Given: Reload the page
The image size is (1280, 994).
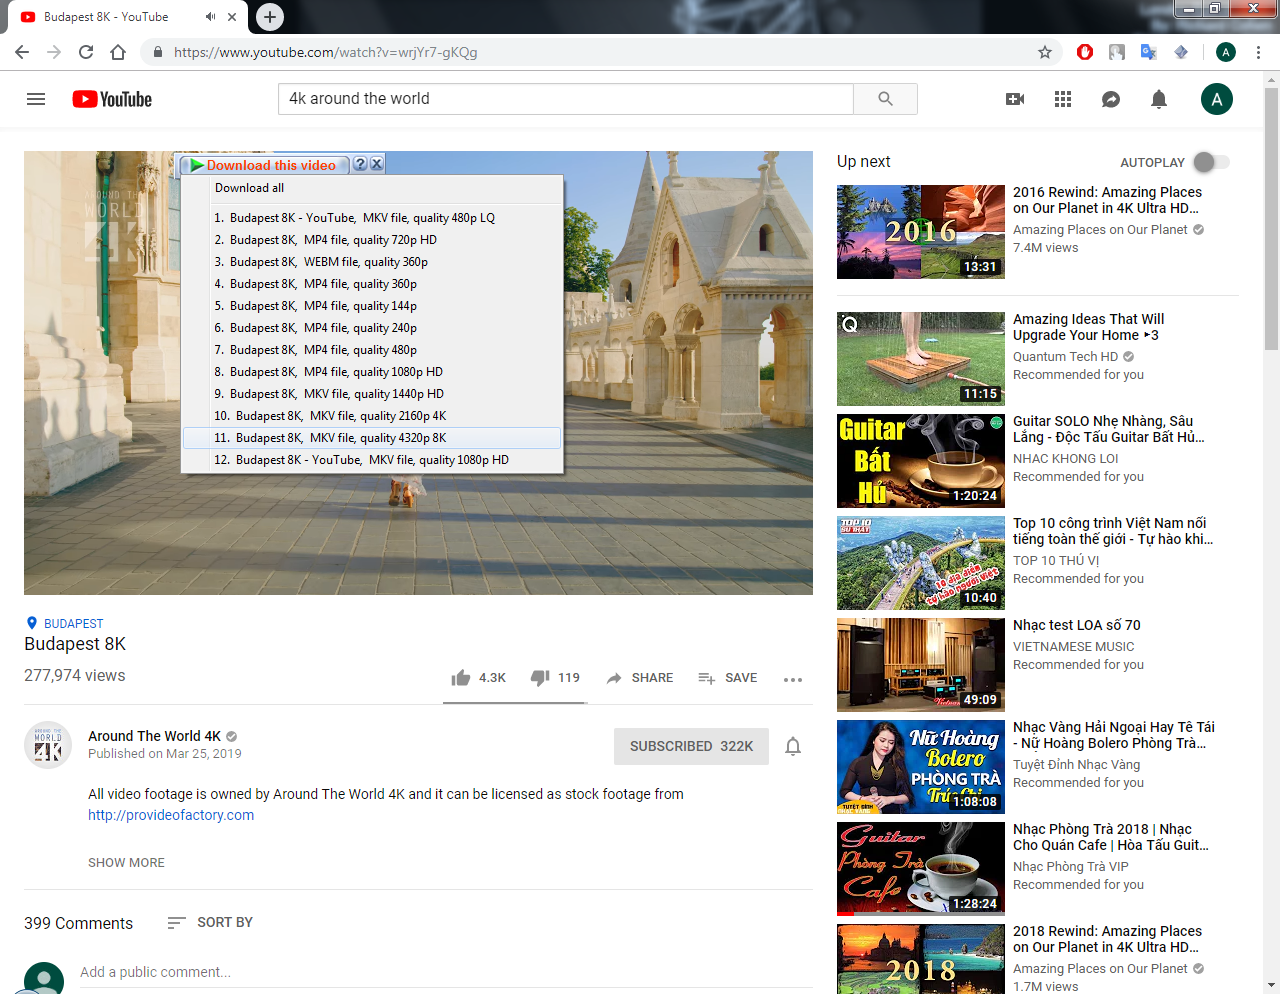Looking at the screenshot, I should click(x=86, y=52).
